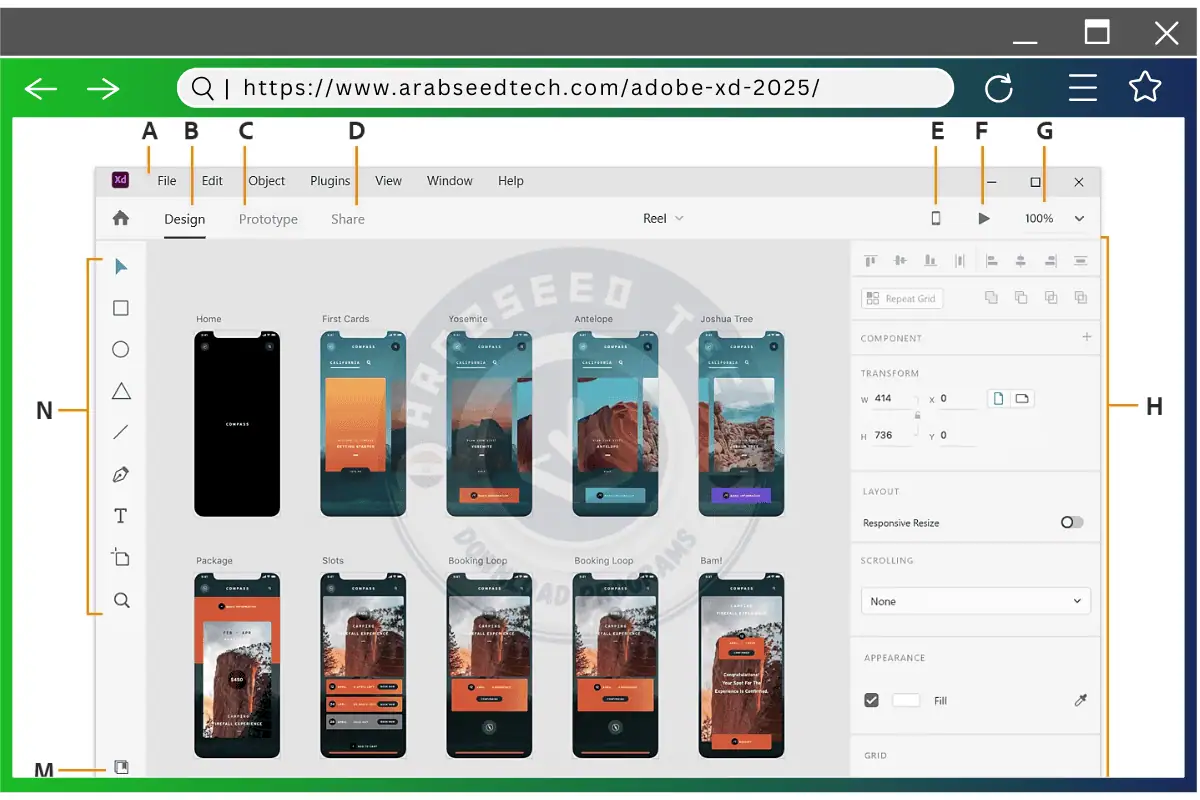The width and height of the screenshot is (1200, 800).
Task: Pick the Polygon tool
Action: [x=120, y=390]
